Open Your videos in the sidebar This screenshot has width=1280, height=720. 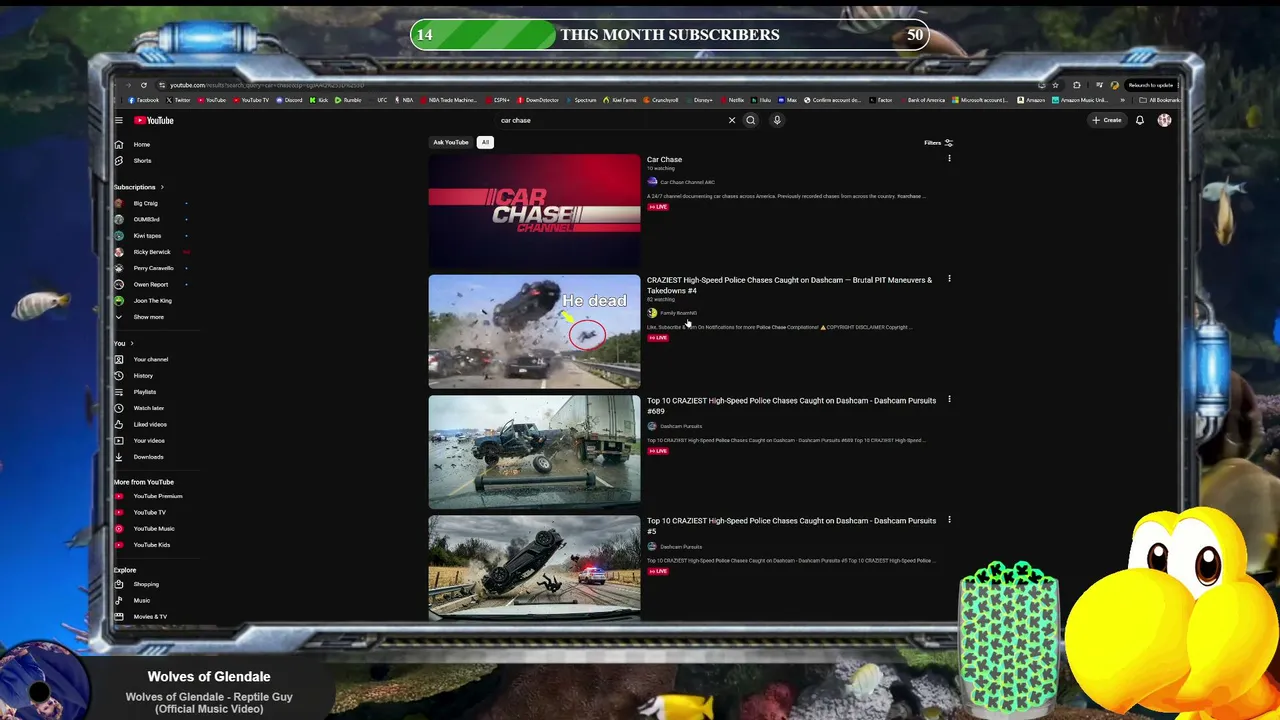(140, 440)
